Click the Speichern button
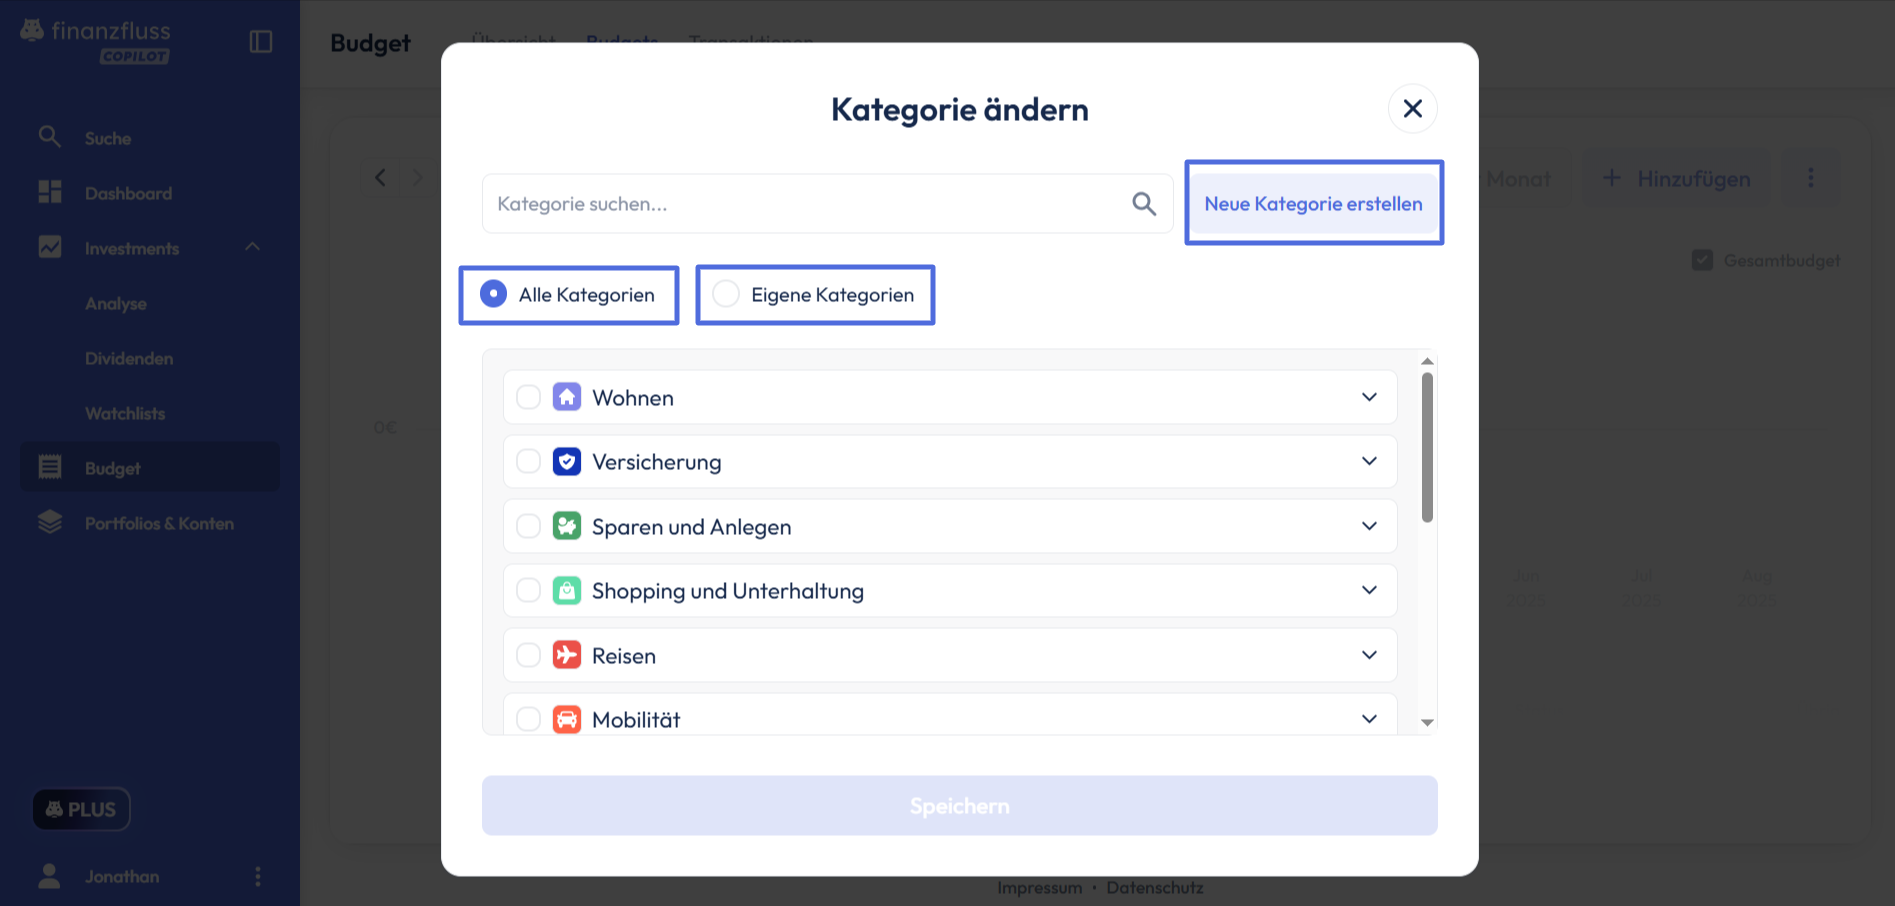Viewport: 1895px width, 906px height. [x=959, y=805]
